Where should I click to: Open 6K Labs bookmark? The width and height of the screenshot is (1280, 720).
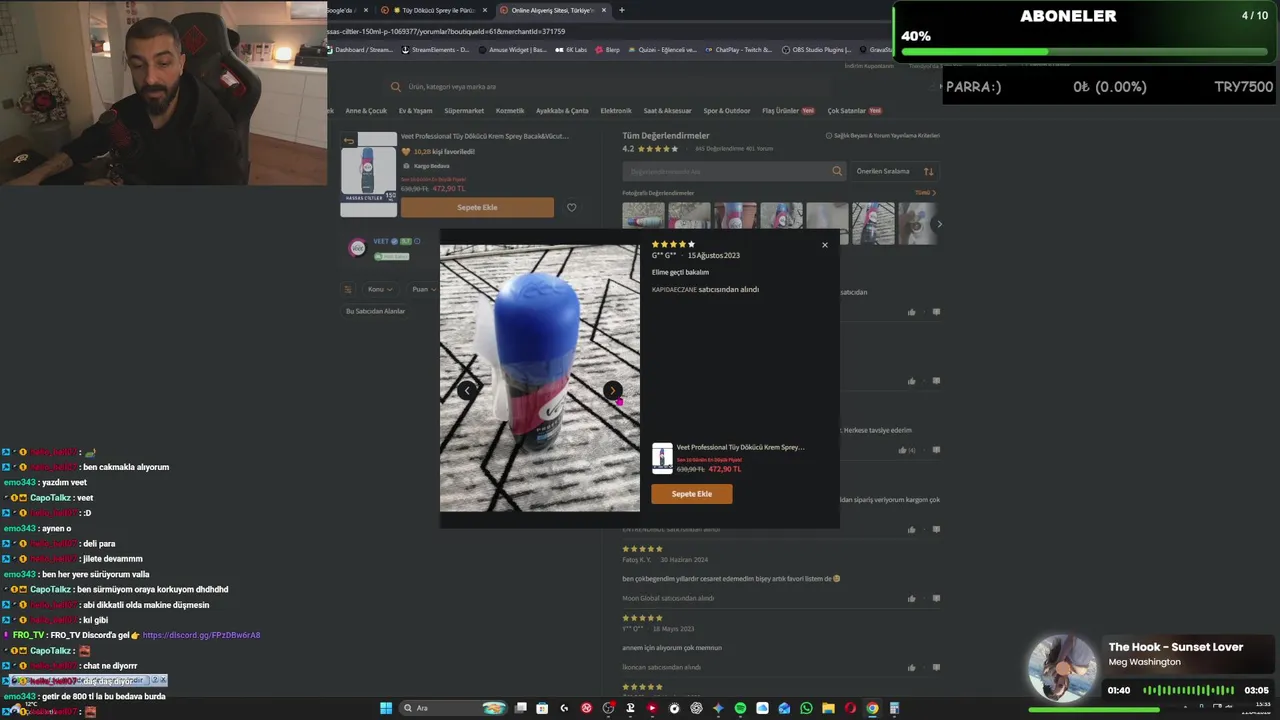(x=571, y=49)
